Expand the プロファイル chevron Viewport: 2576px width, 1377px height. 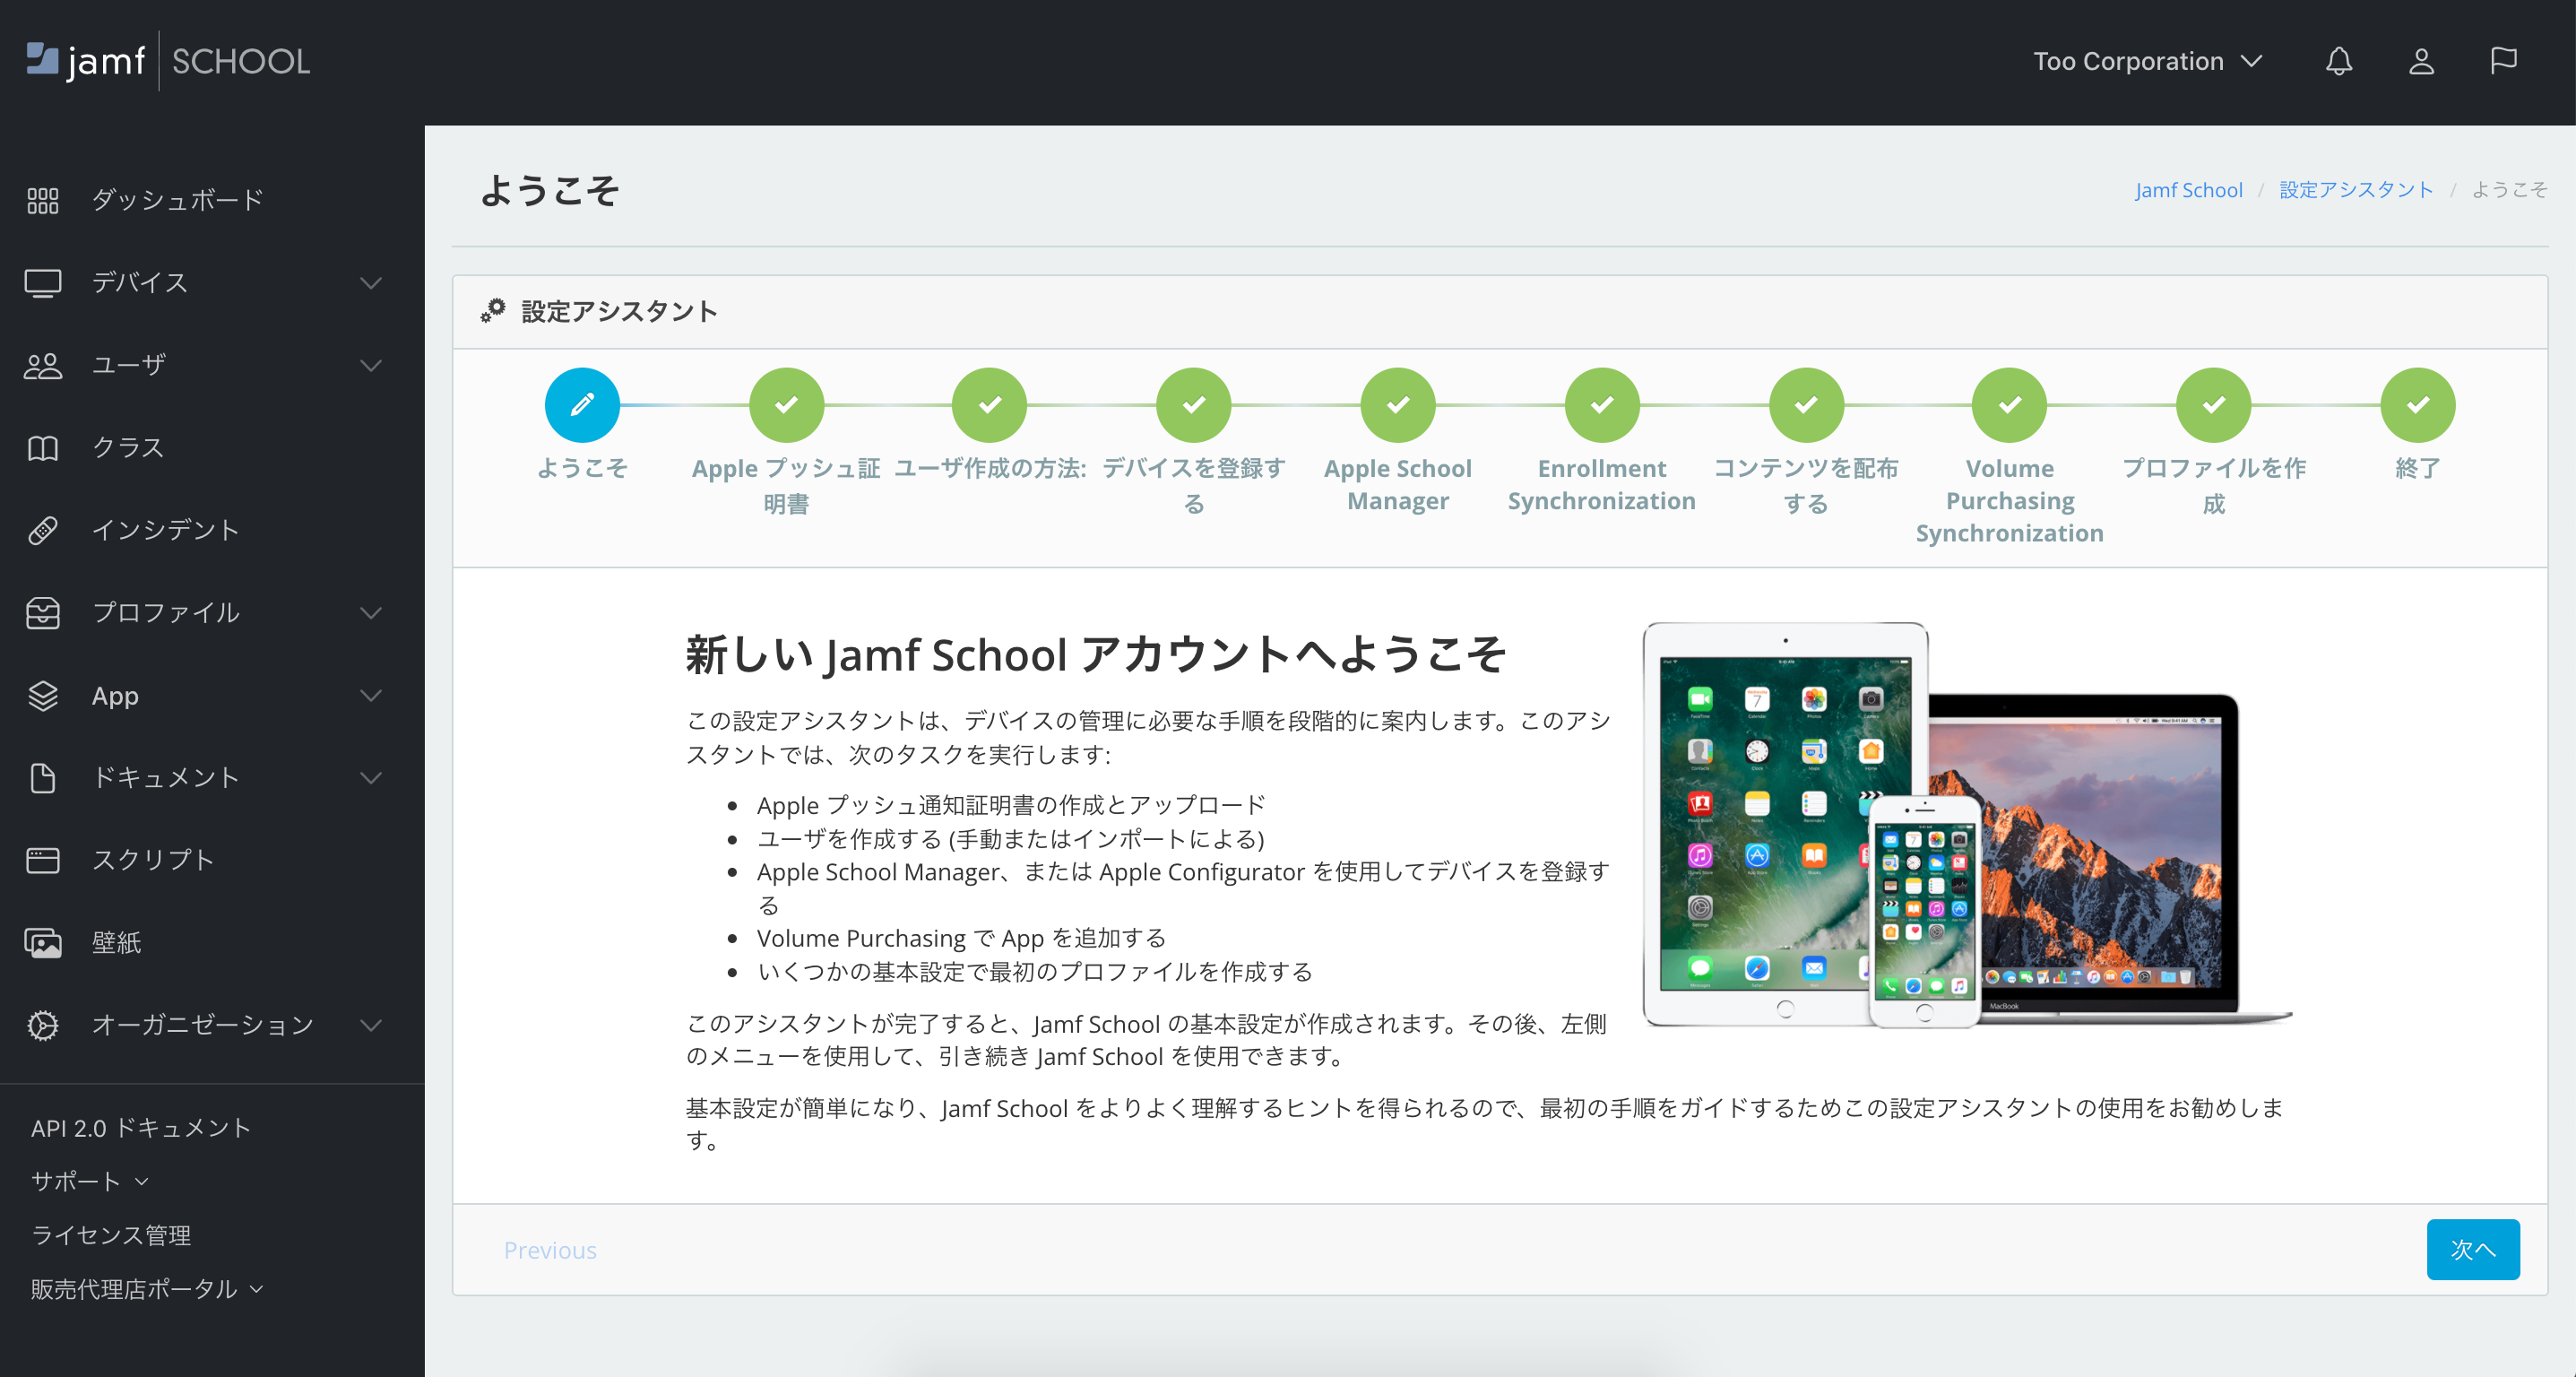371,613
